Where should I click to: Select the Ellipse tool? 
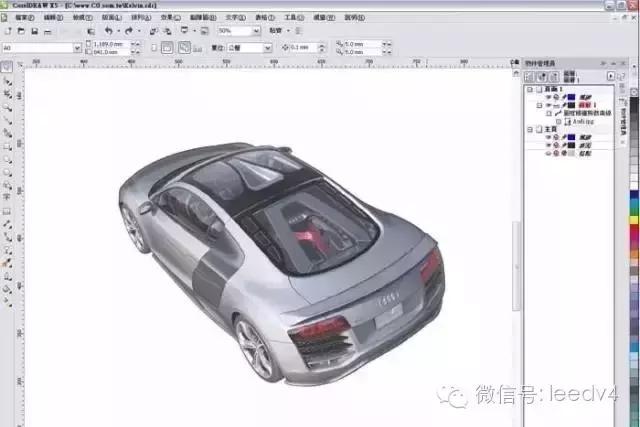click(x=7, y=159)
